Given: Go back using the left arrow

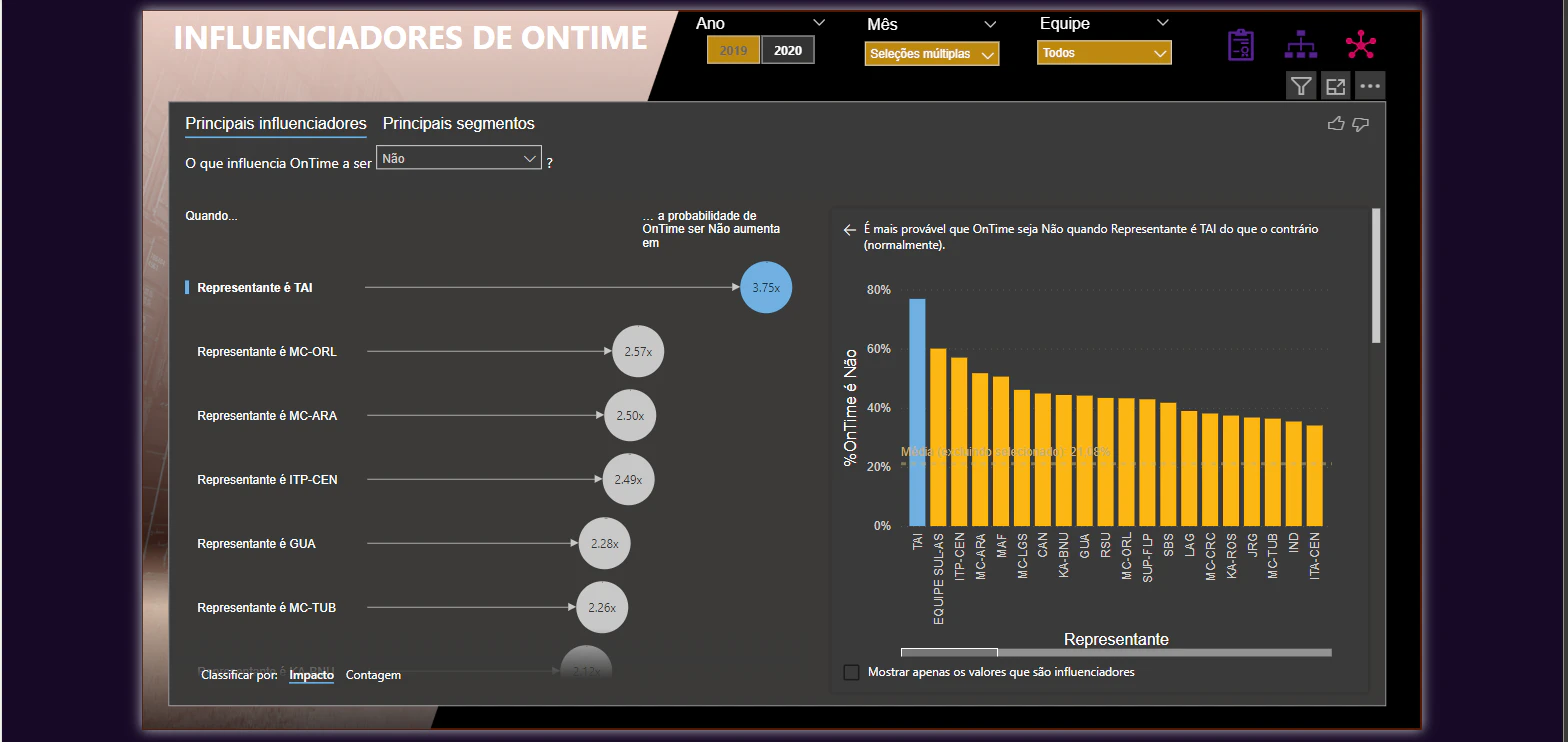Looking at the screenshot, I should pos(850,230).
